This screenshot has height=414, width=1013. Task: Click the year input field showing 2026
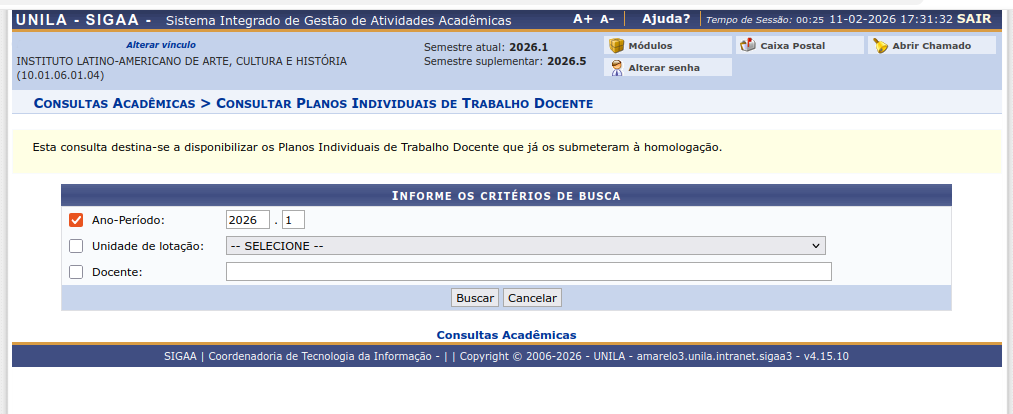click(x=248, y=220)
